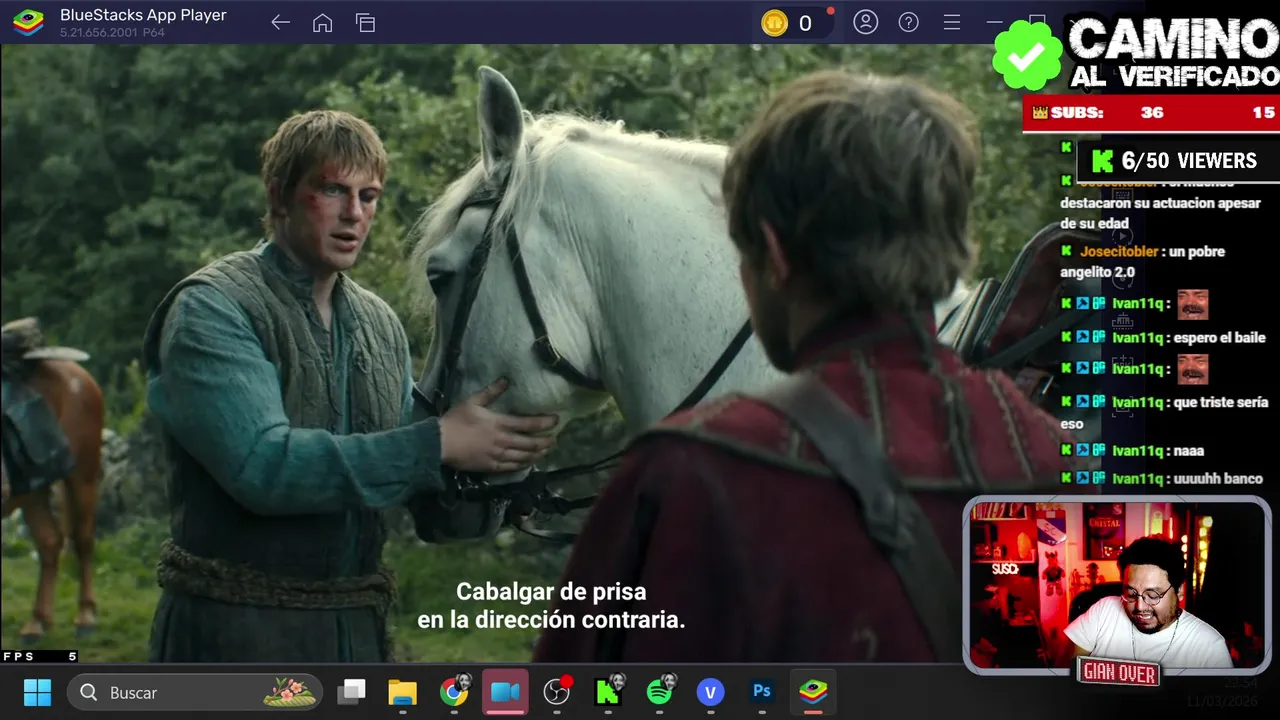Open the BlueStacks help question mark icon
The width and height of the screenshot is (1280, 720).
pos(908,22)
